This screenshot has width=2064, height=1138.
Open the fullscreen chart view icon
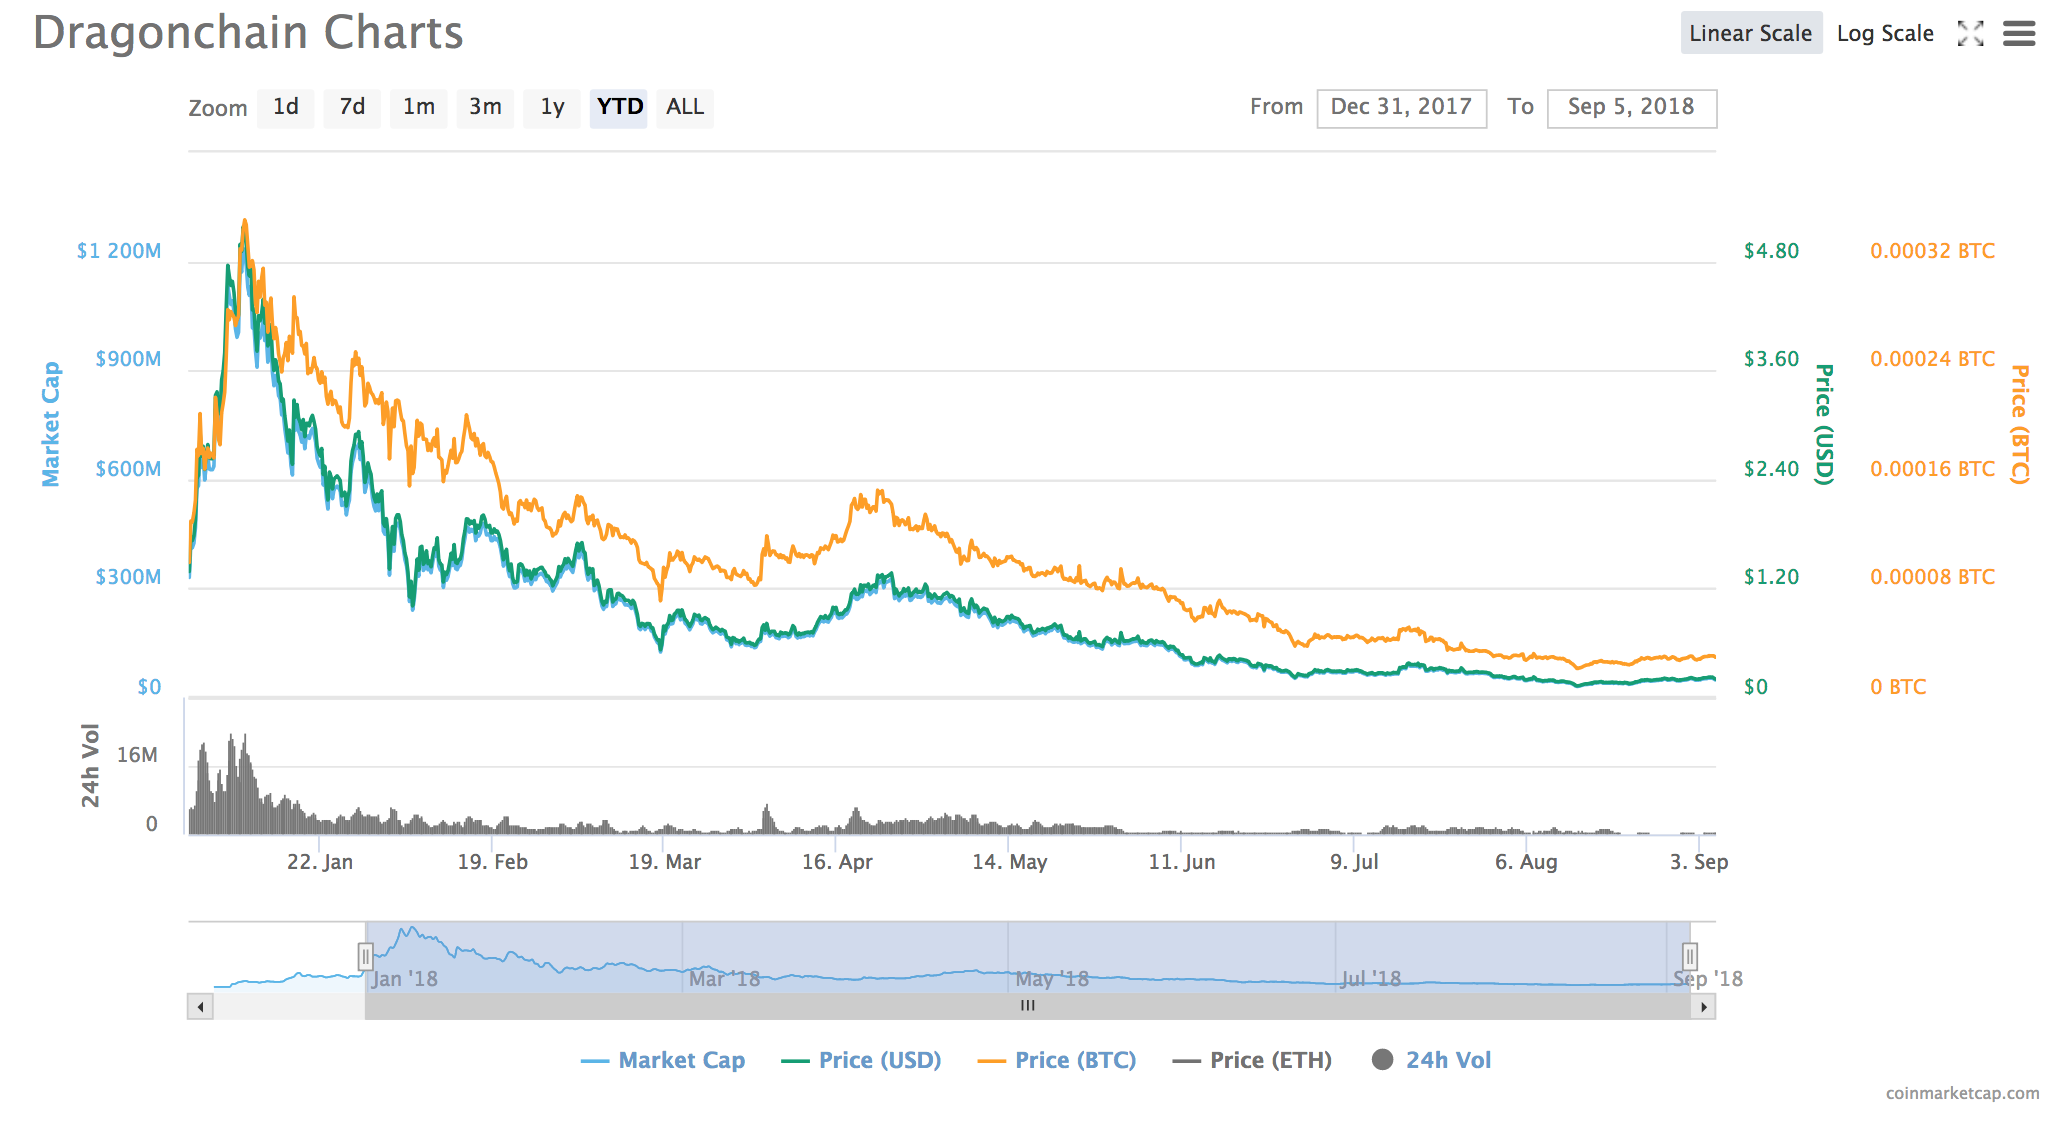pos(1970,33)
